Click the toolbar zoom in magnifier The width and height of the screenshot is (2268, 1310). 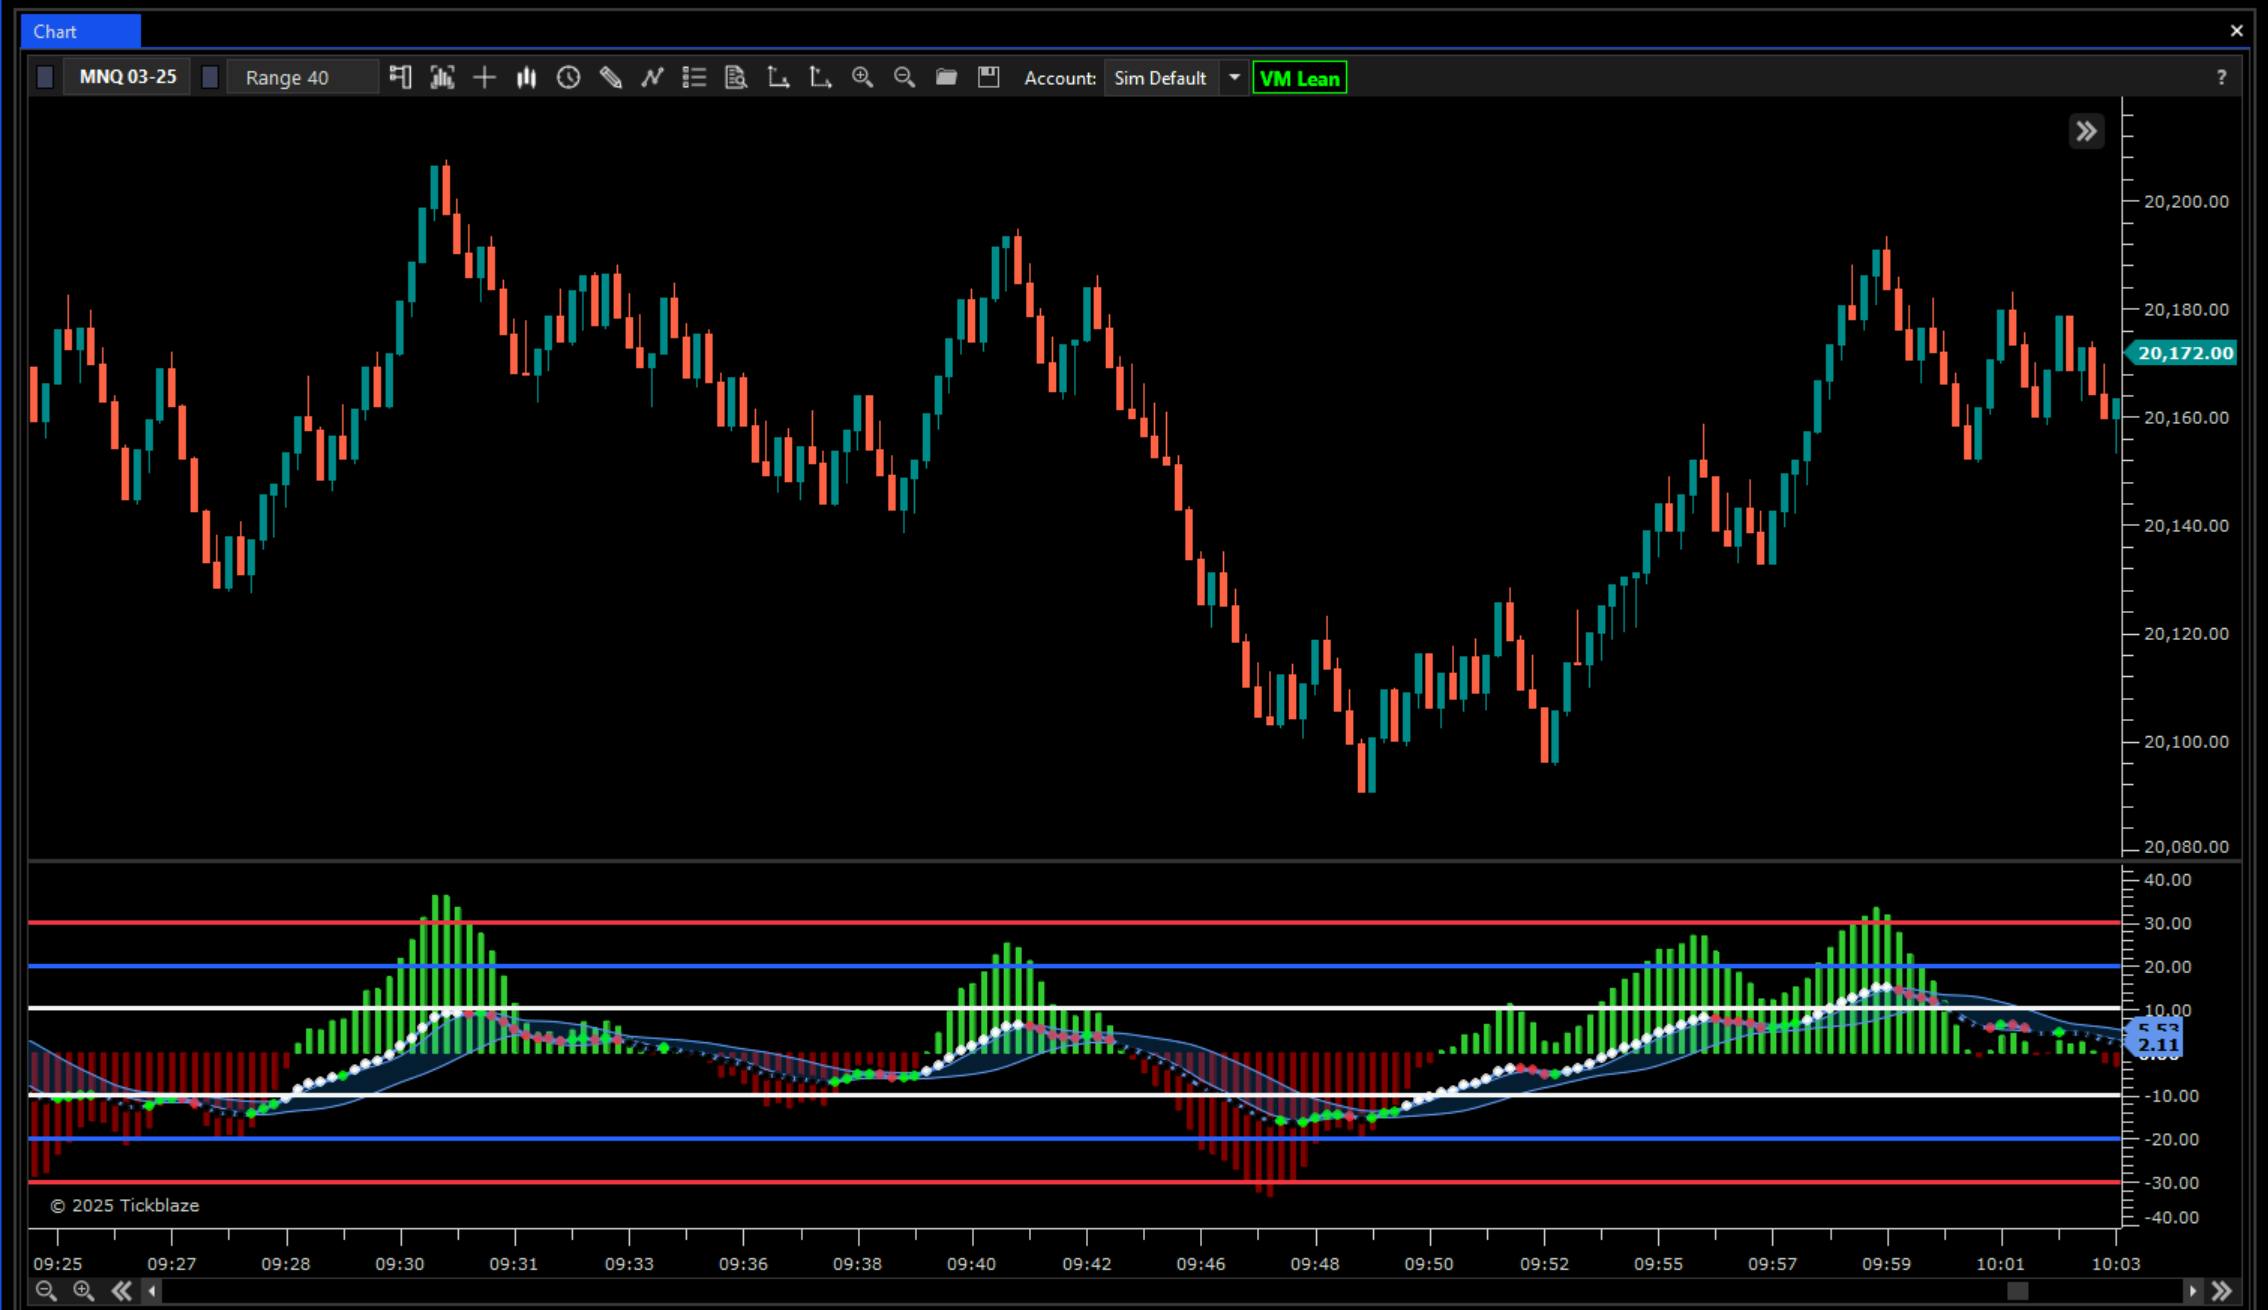click(862, 78)
